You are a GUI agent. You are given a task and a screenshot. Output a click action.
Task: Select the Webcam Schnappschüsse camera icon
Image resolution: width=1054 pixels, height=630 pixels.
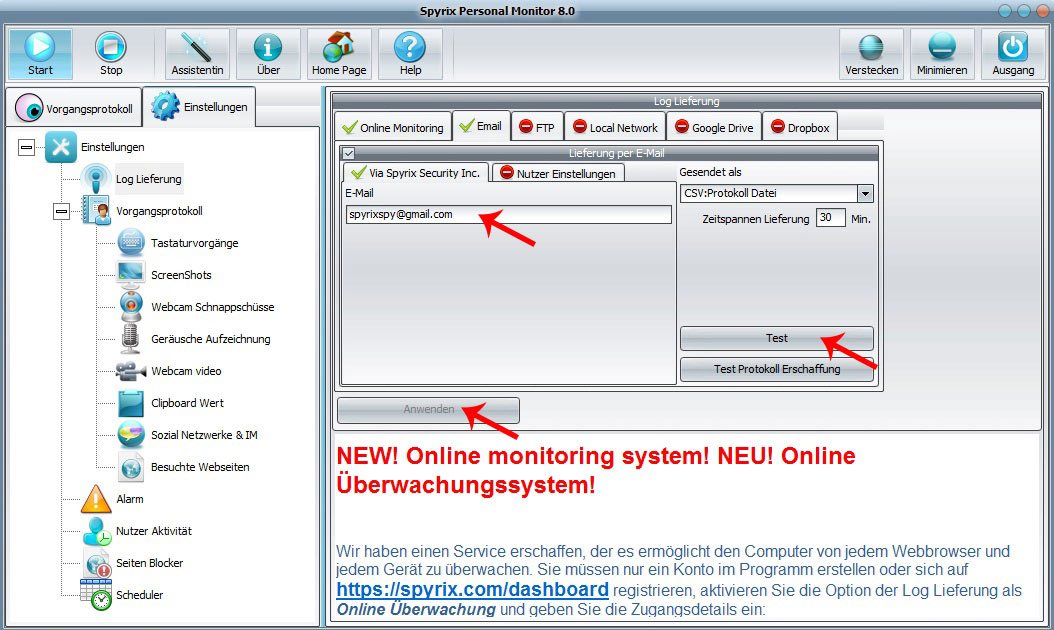131,307
